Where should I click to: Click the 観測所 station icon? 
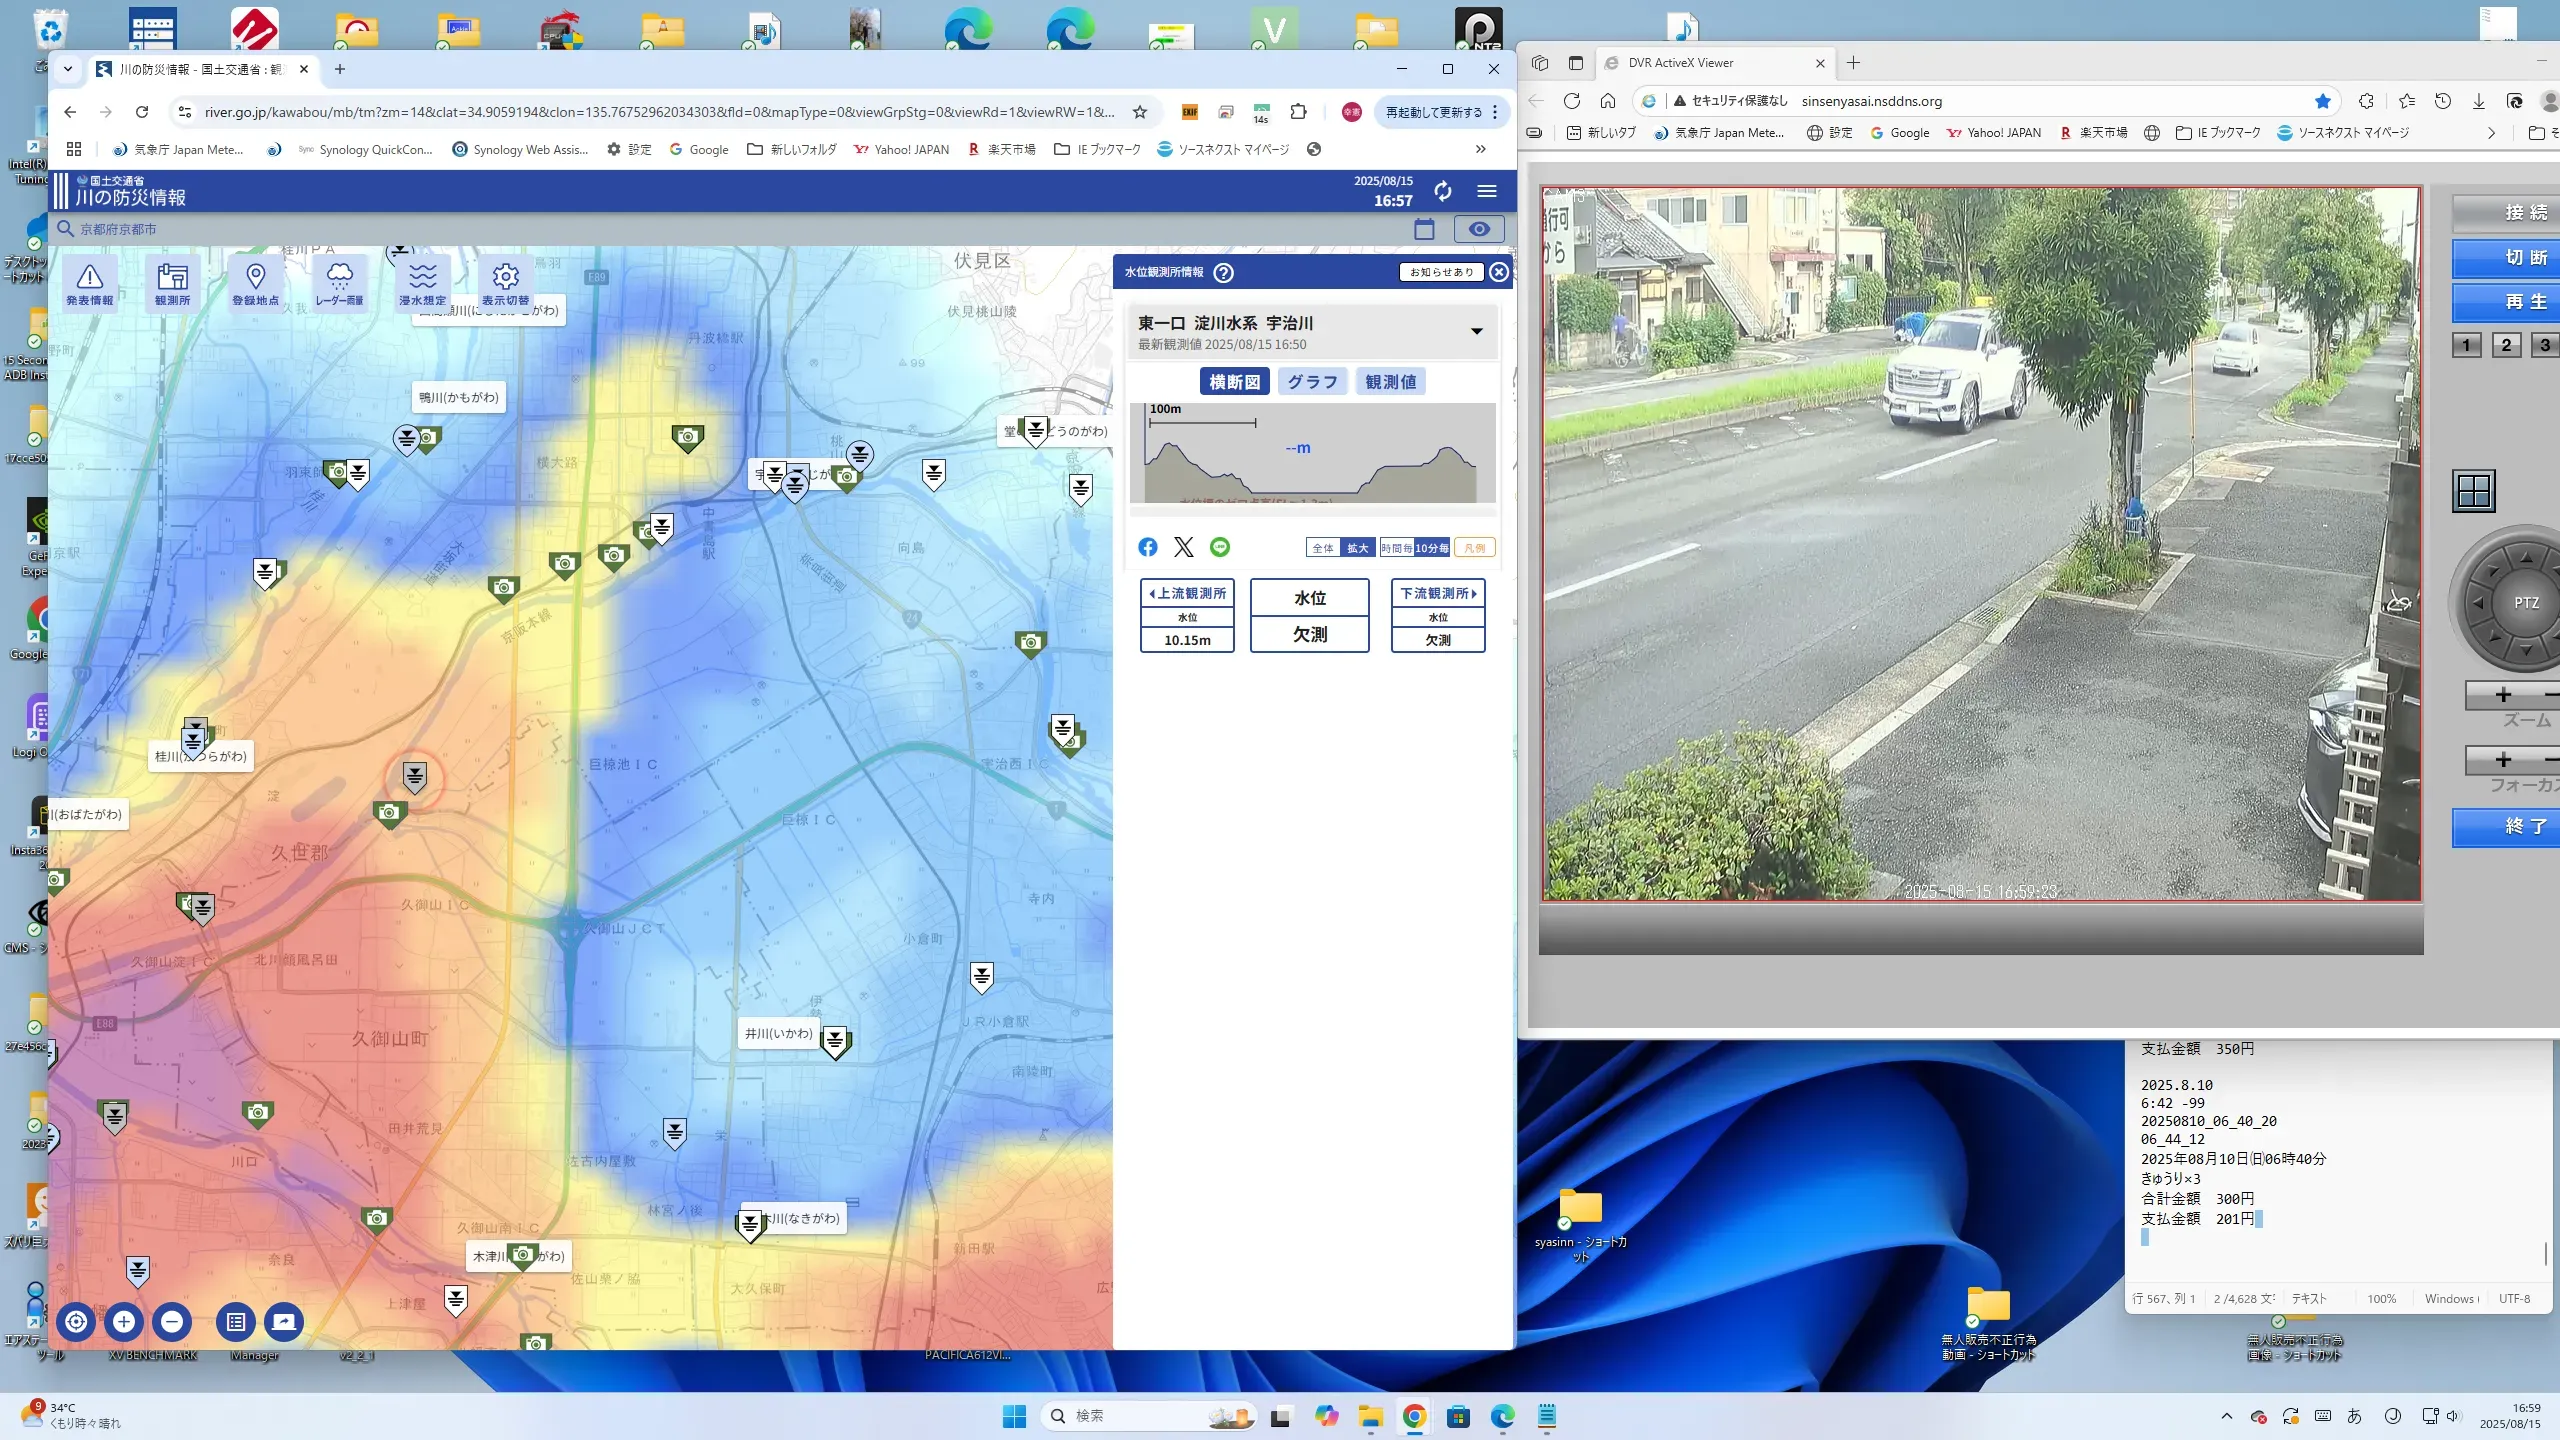click(x=172, y=283)
